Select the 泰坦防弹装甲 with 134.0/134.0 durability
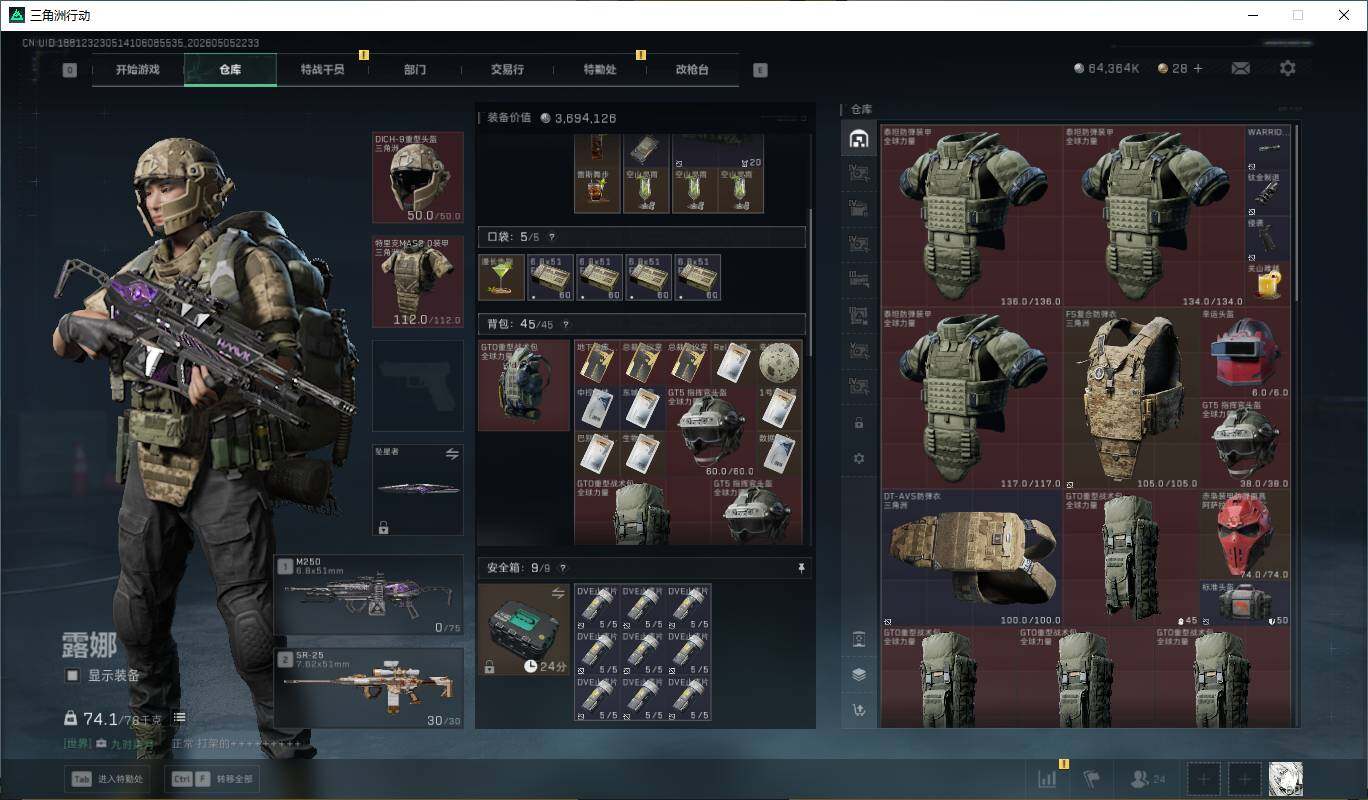 click(1153, 216)
